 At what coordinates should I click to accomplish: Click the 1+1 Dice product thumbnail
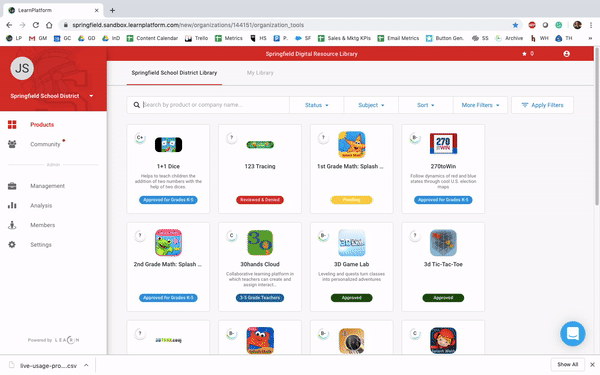tap(168, 145)
